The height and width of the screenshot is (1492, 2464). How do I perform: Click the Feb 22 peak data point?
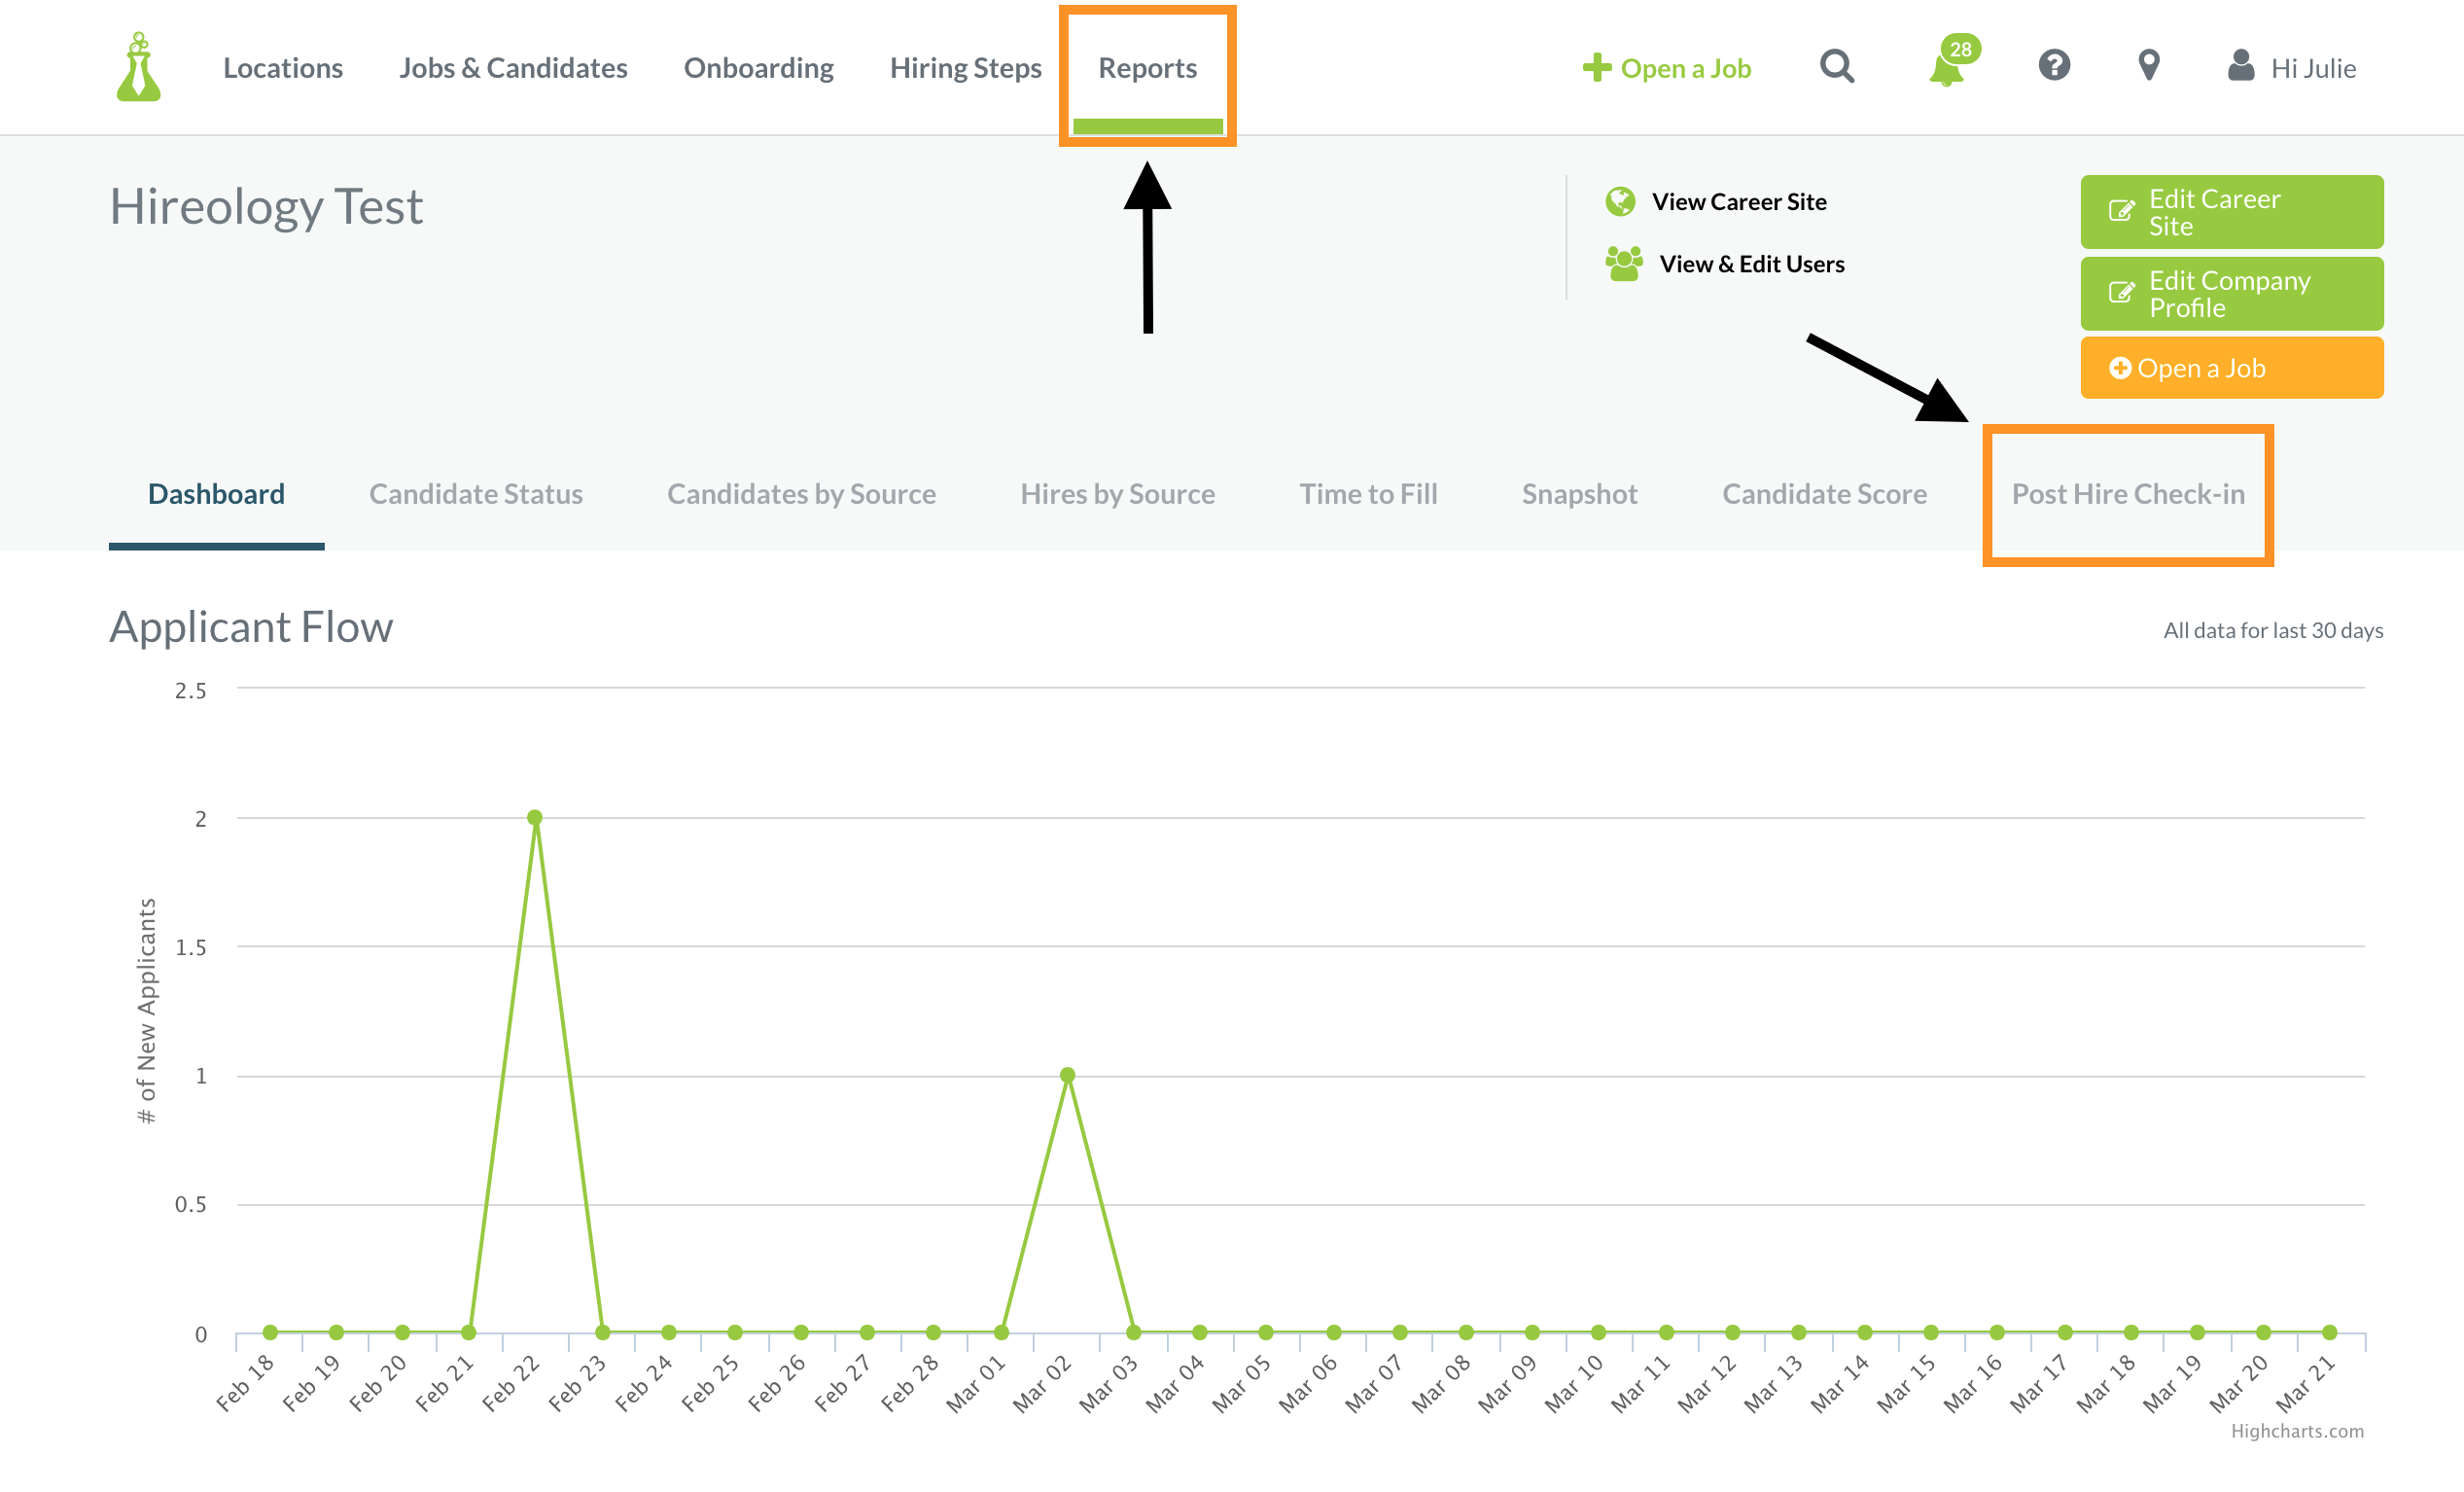click(535, 817)
